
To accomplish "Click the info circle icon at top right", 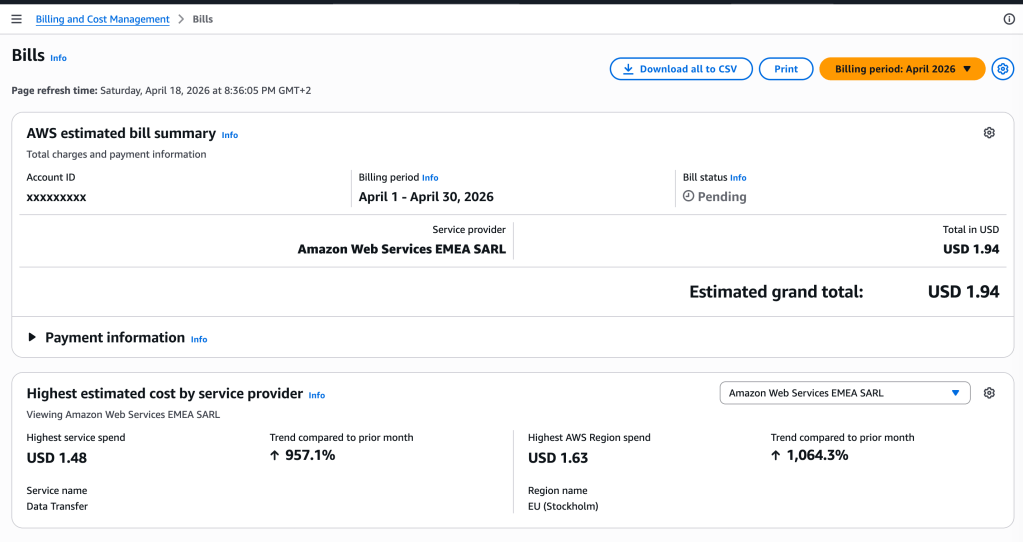I will 1008,19.
